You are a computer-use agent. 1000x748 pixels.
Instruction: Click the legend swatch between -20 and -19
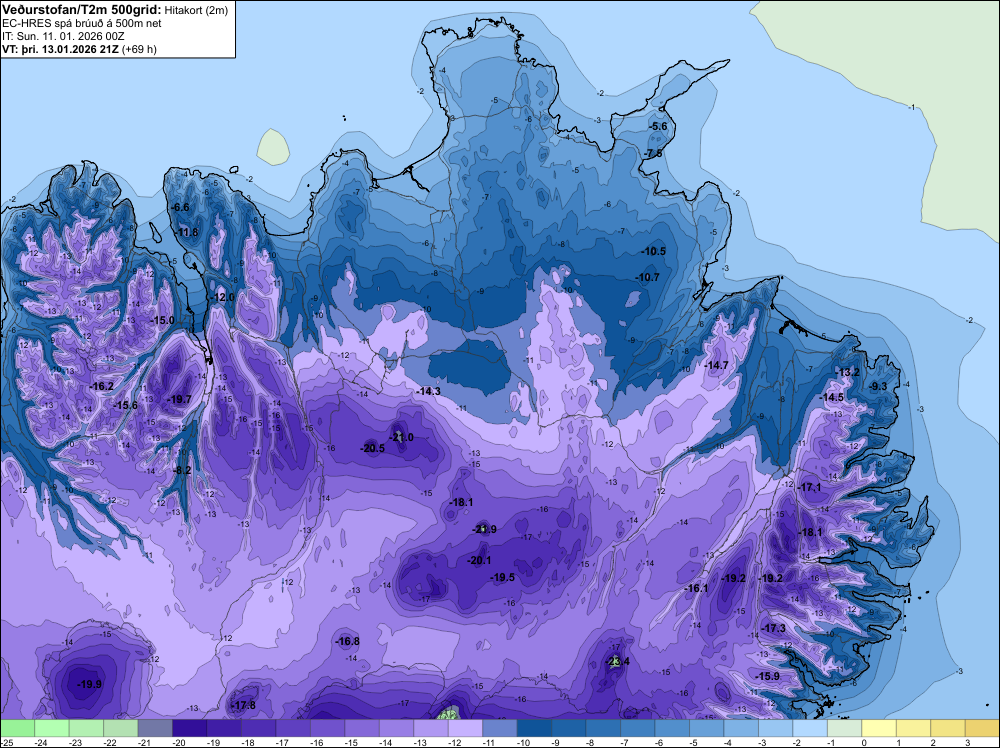(x=189, y=728)
